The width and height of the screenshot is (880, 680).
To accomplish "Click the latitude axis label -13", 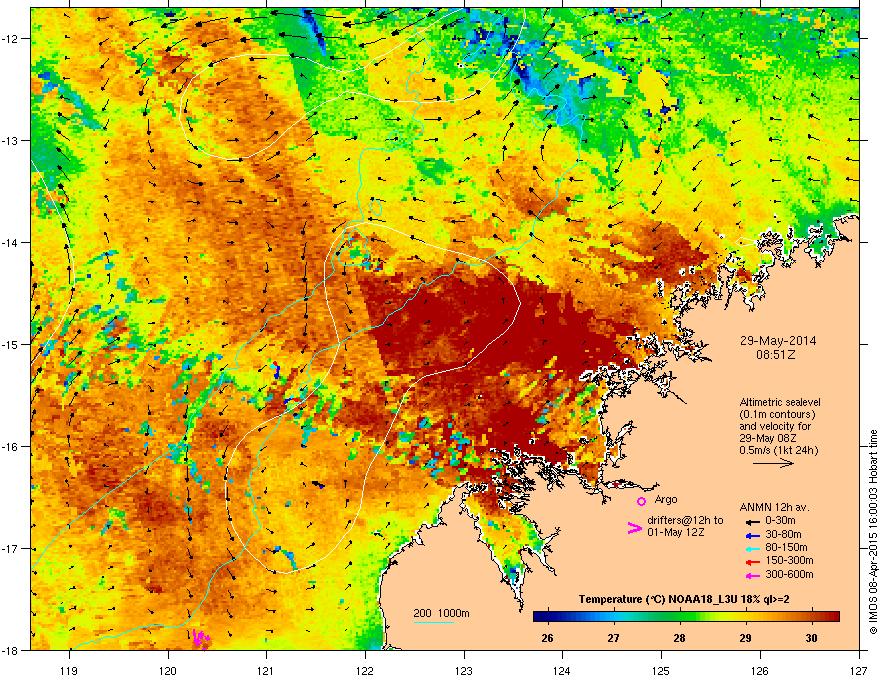I will pos(10,141).
